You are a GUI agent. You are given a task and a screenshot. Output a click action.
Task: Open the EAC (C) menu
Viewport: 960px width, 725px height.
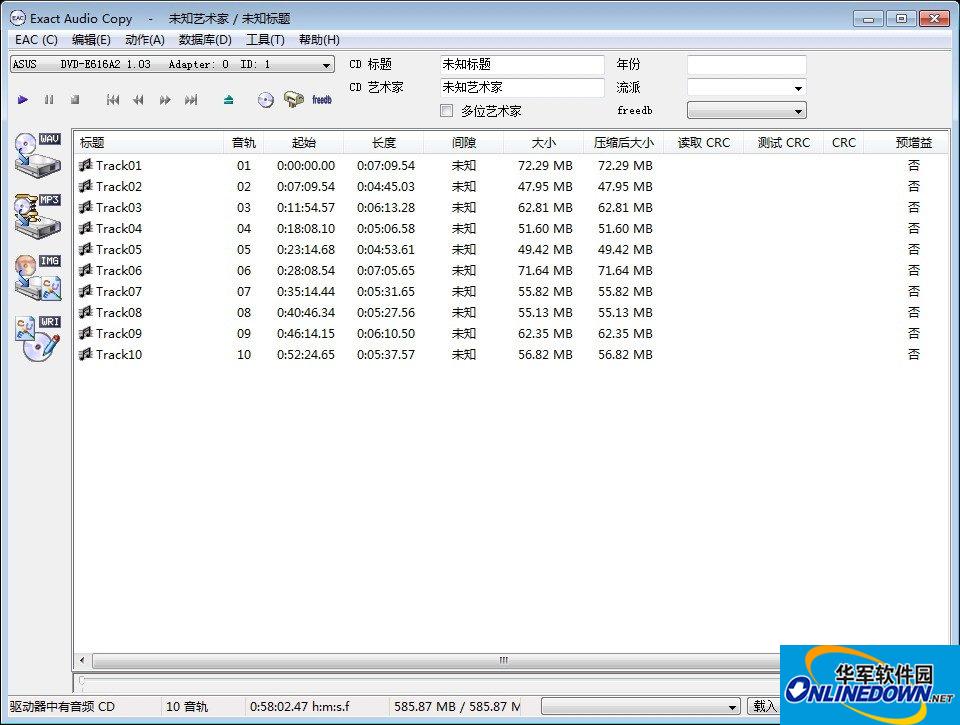[x=36, y=40]
